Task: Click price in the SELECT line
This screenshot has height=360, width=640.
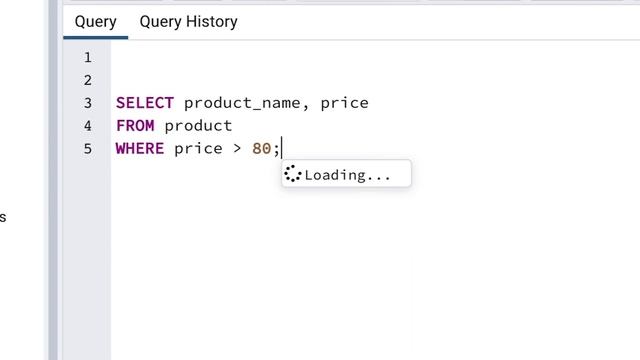Action: 344,104
